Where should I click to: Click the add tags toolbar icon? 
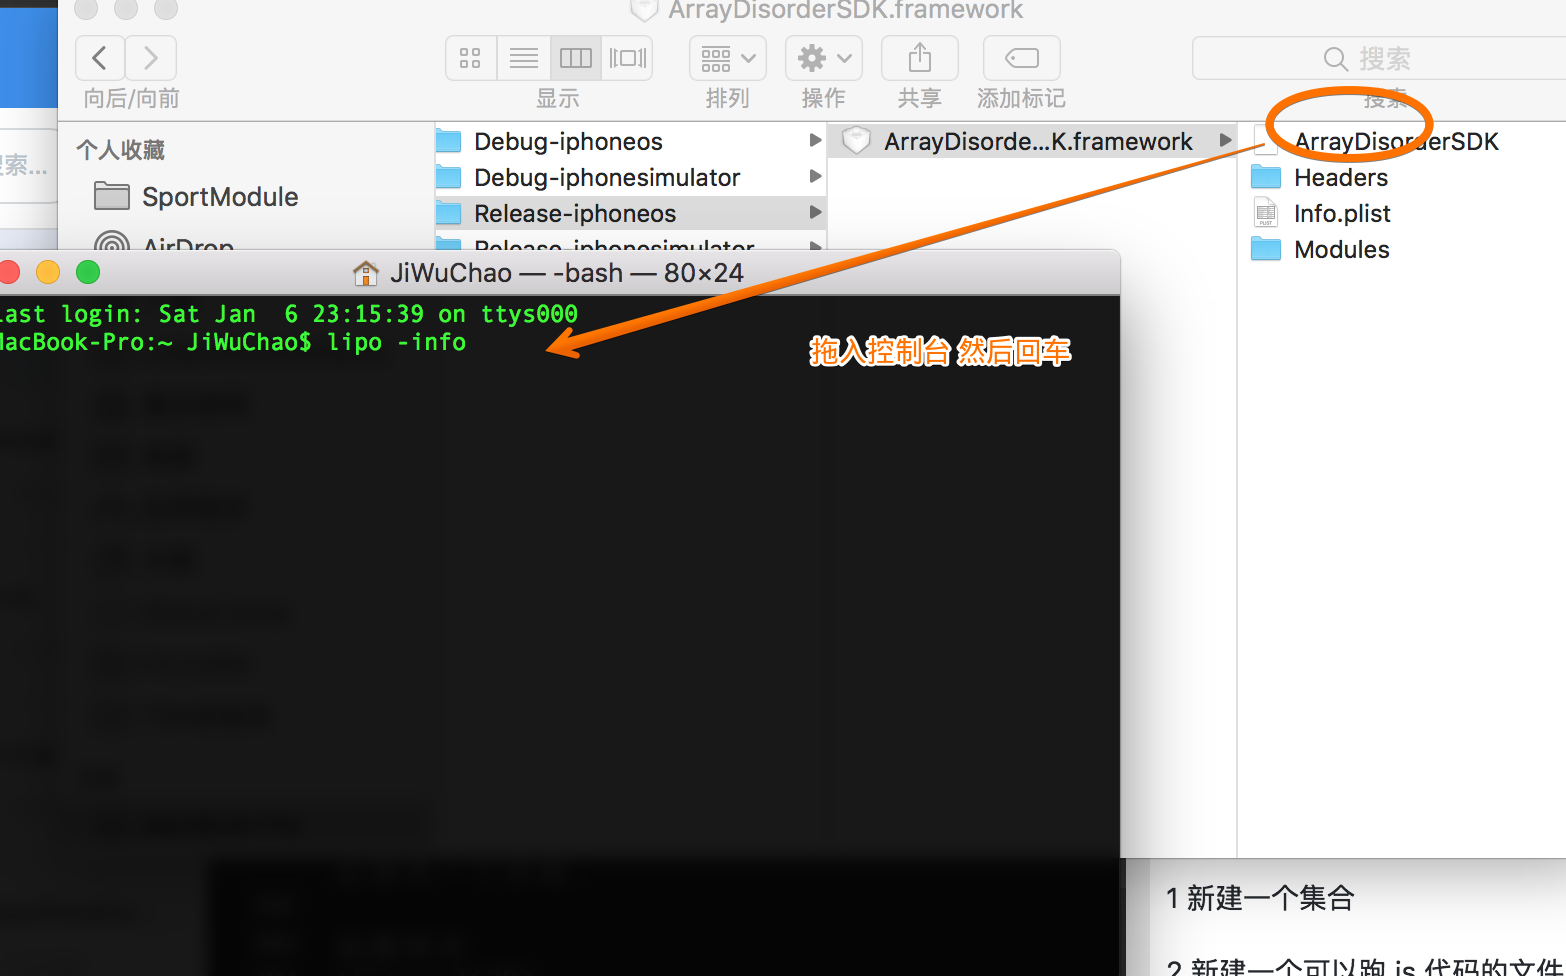[1021, 58]
